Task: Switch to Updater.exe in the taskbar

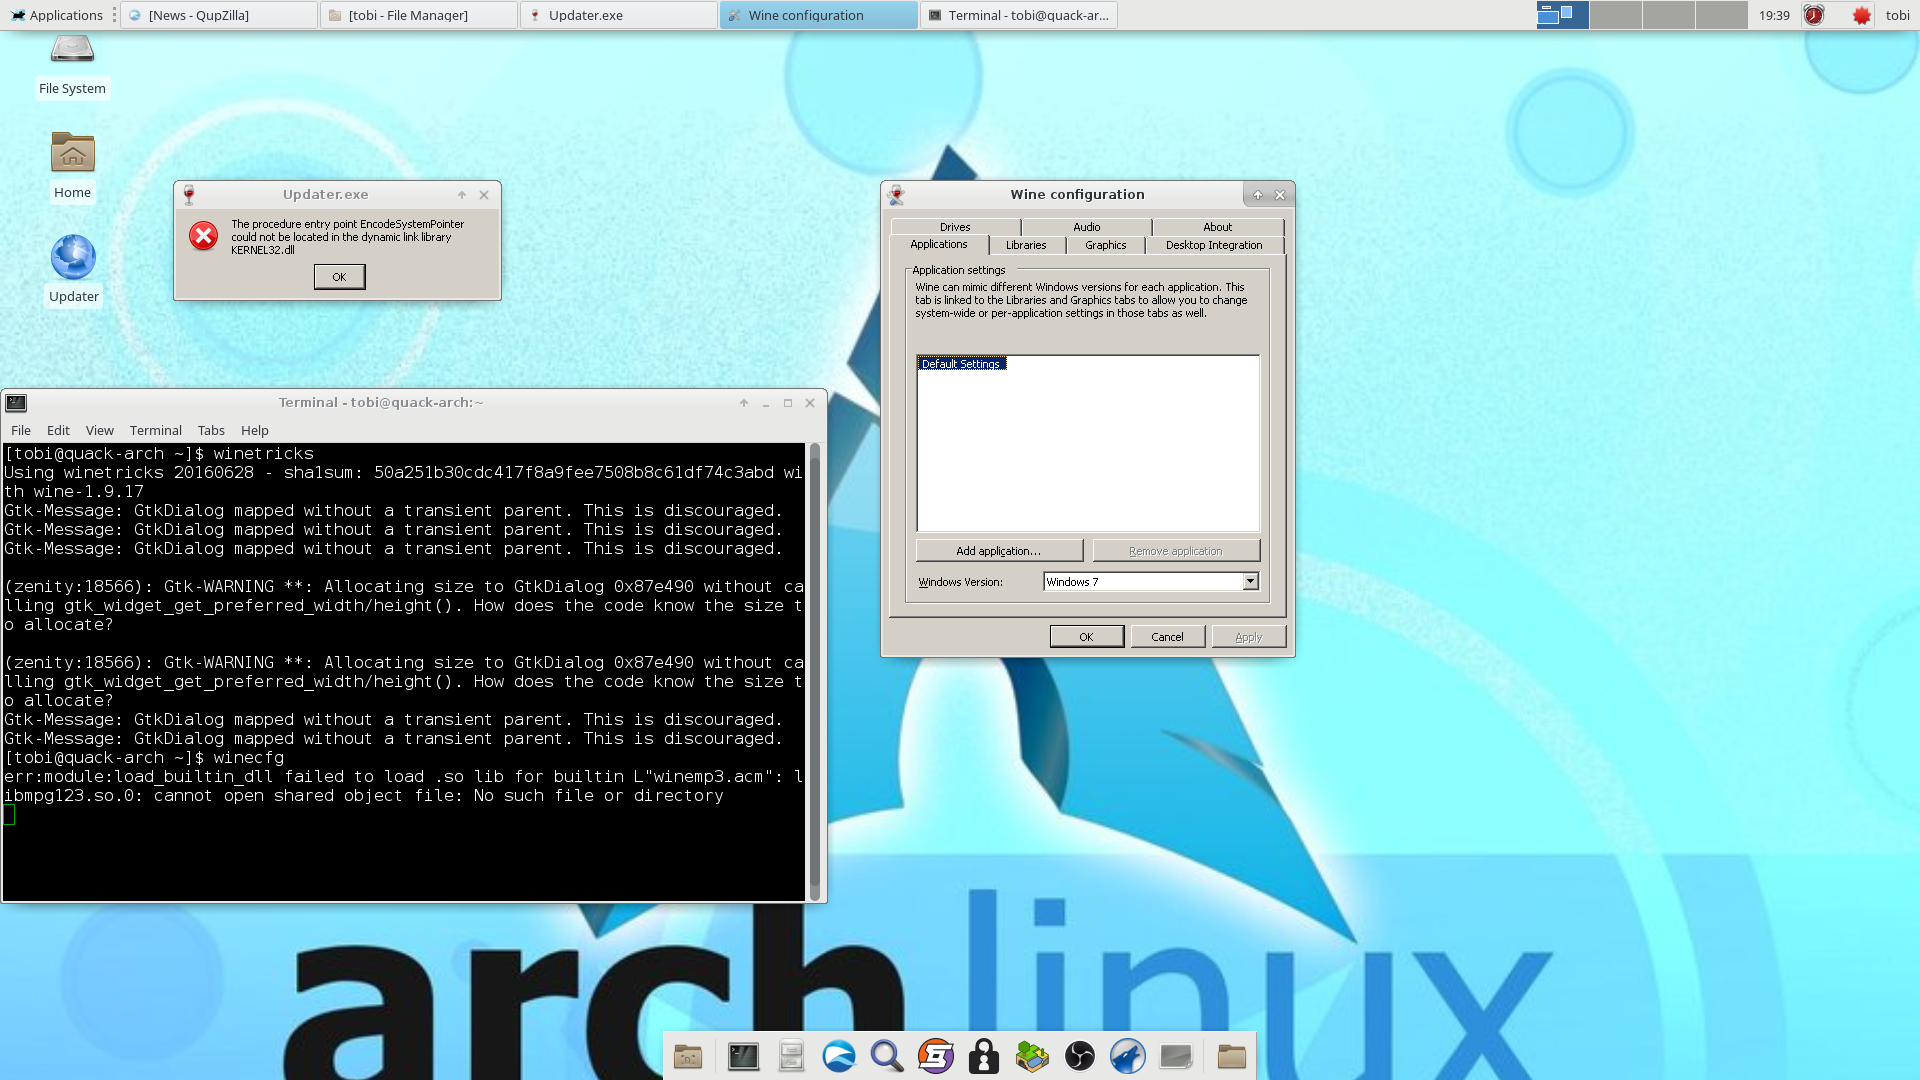Action: [619, 15]
